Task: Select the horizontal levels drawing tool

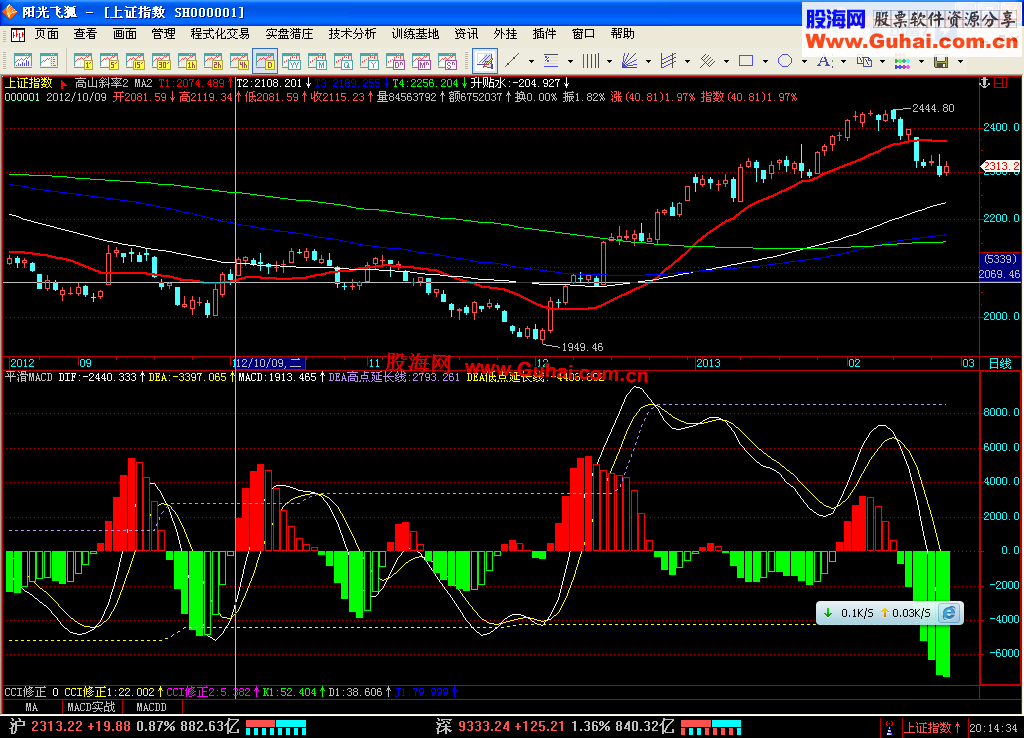Action: pyautogui.click(x=551, y=61)
